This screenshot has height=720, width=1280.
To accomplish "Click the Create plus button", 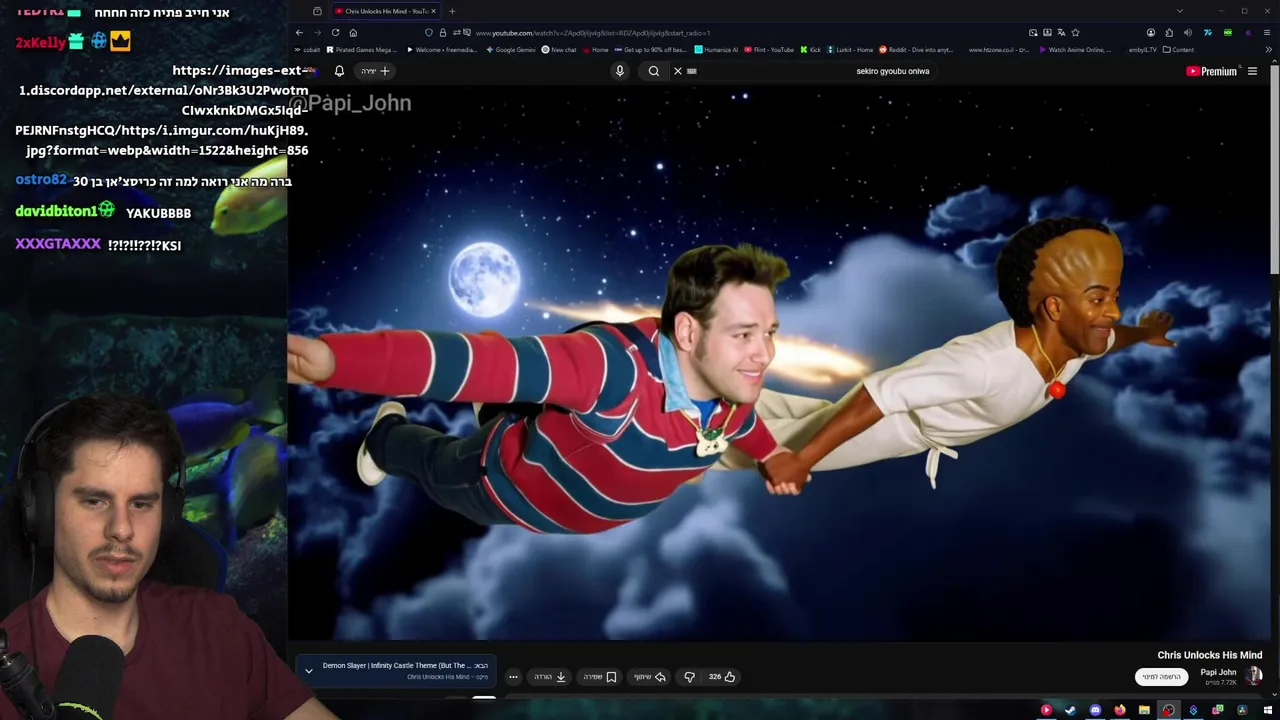I will (x=376, y=71).
